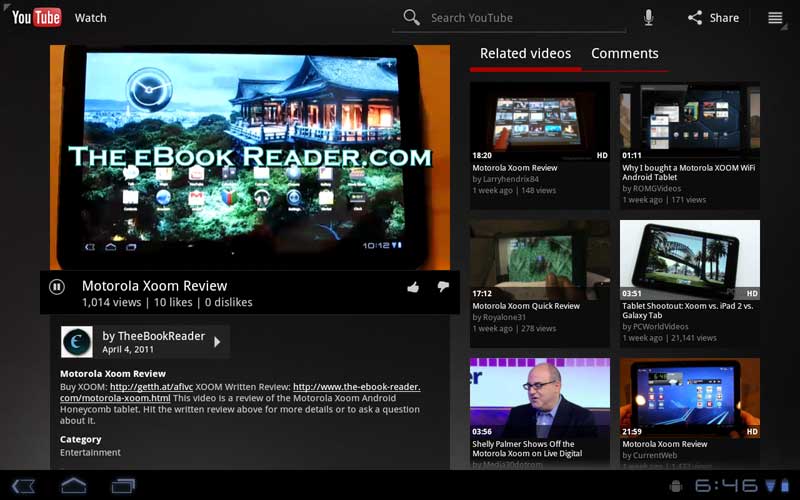Expand the TheeBookReader channel arrow

tap(217, 341)
